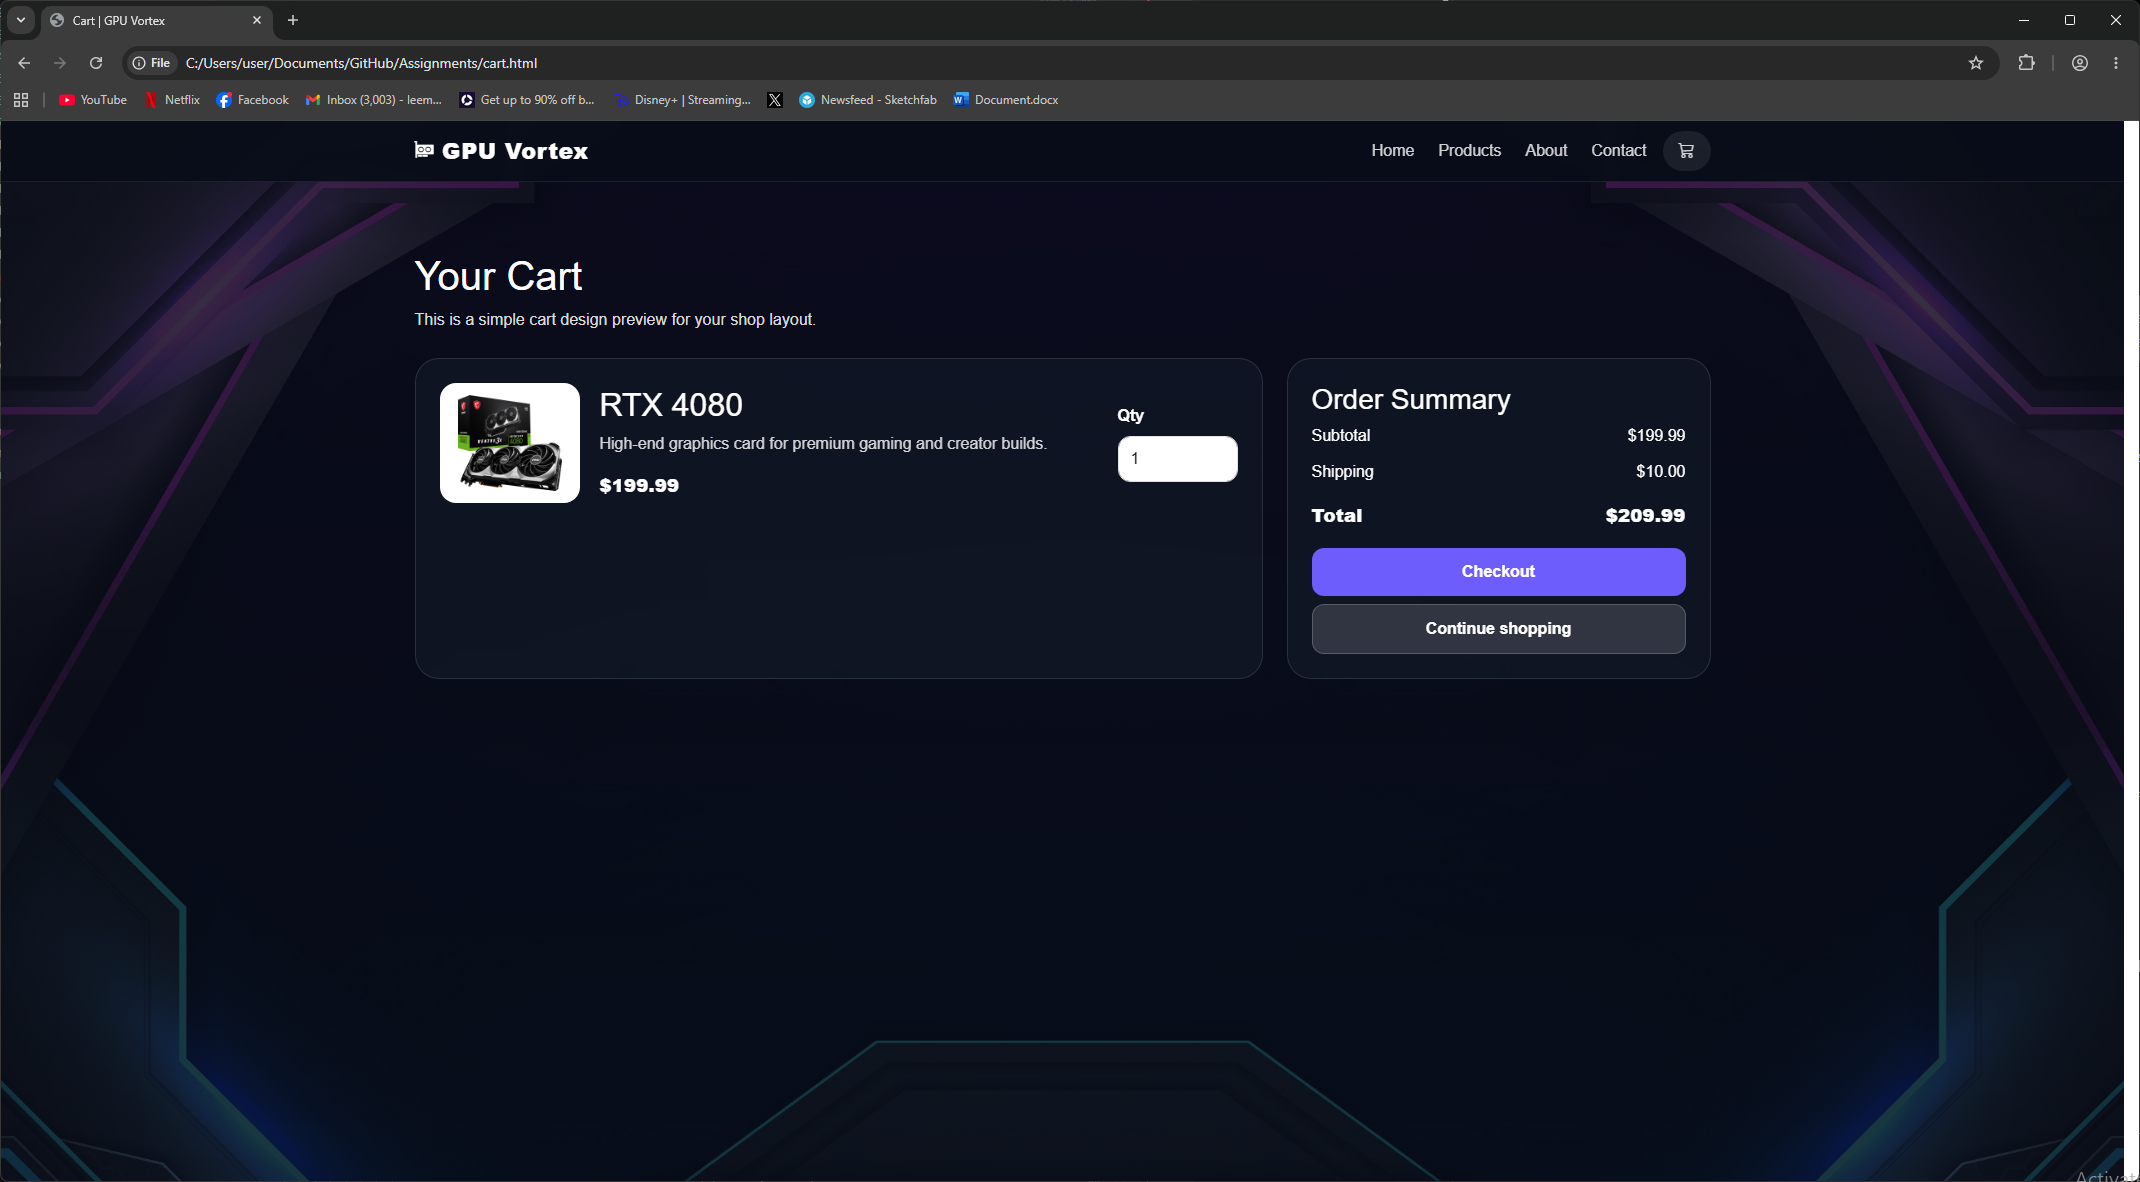The image size is (2140, 1182).
Task: View site information File icon
Action: point(152,63)
